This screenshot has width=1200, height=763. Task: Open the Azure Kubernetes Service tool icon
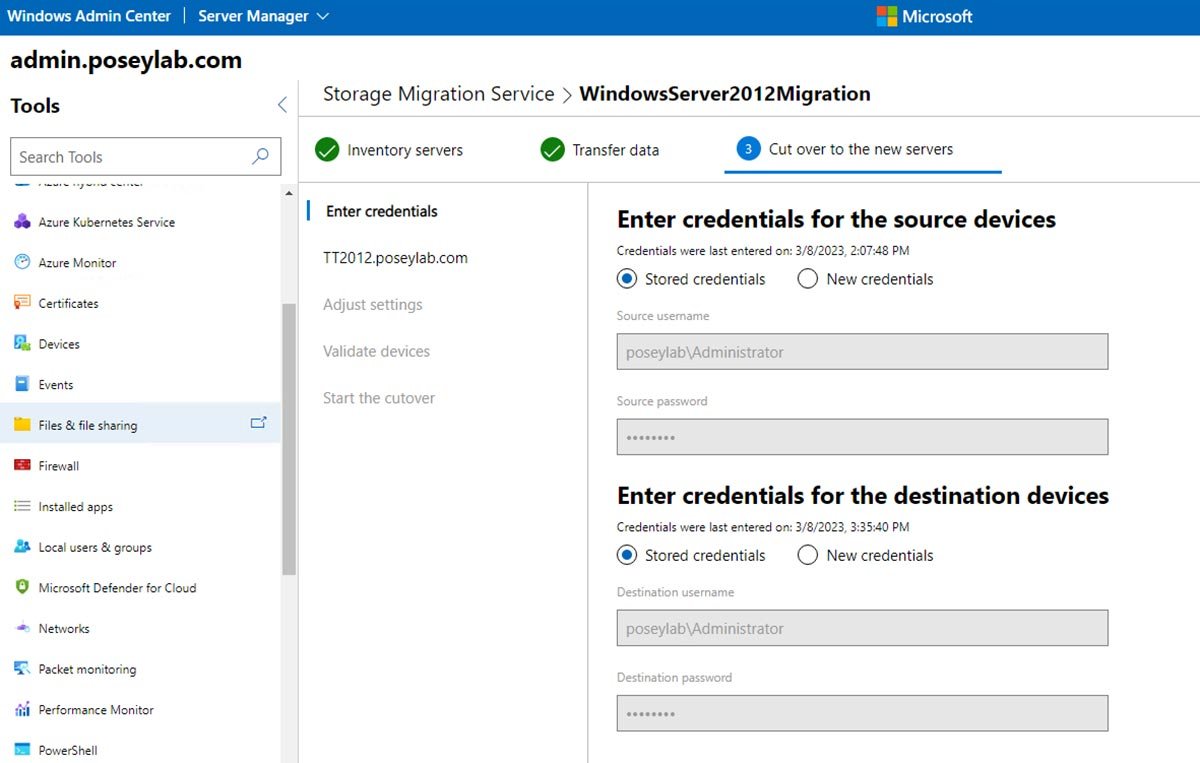[x=22, y=222]
